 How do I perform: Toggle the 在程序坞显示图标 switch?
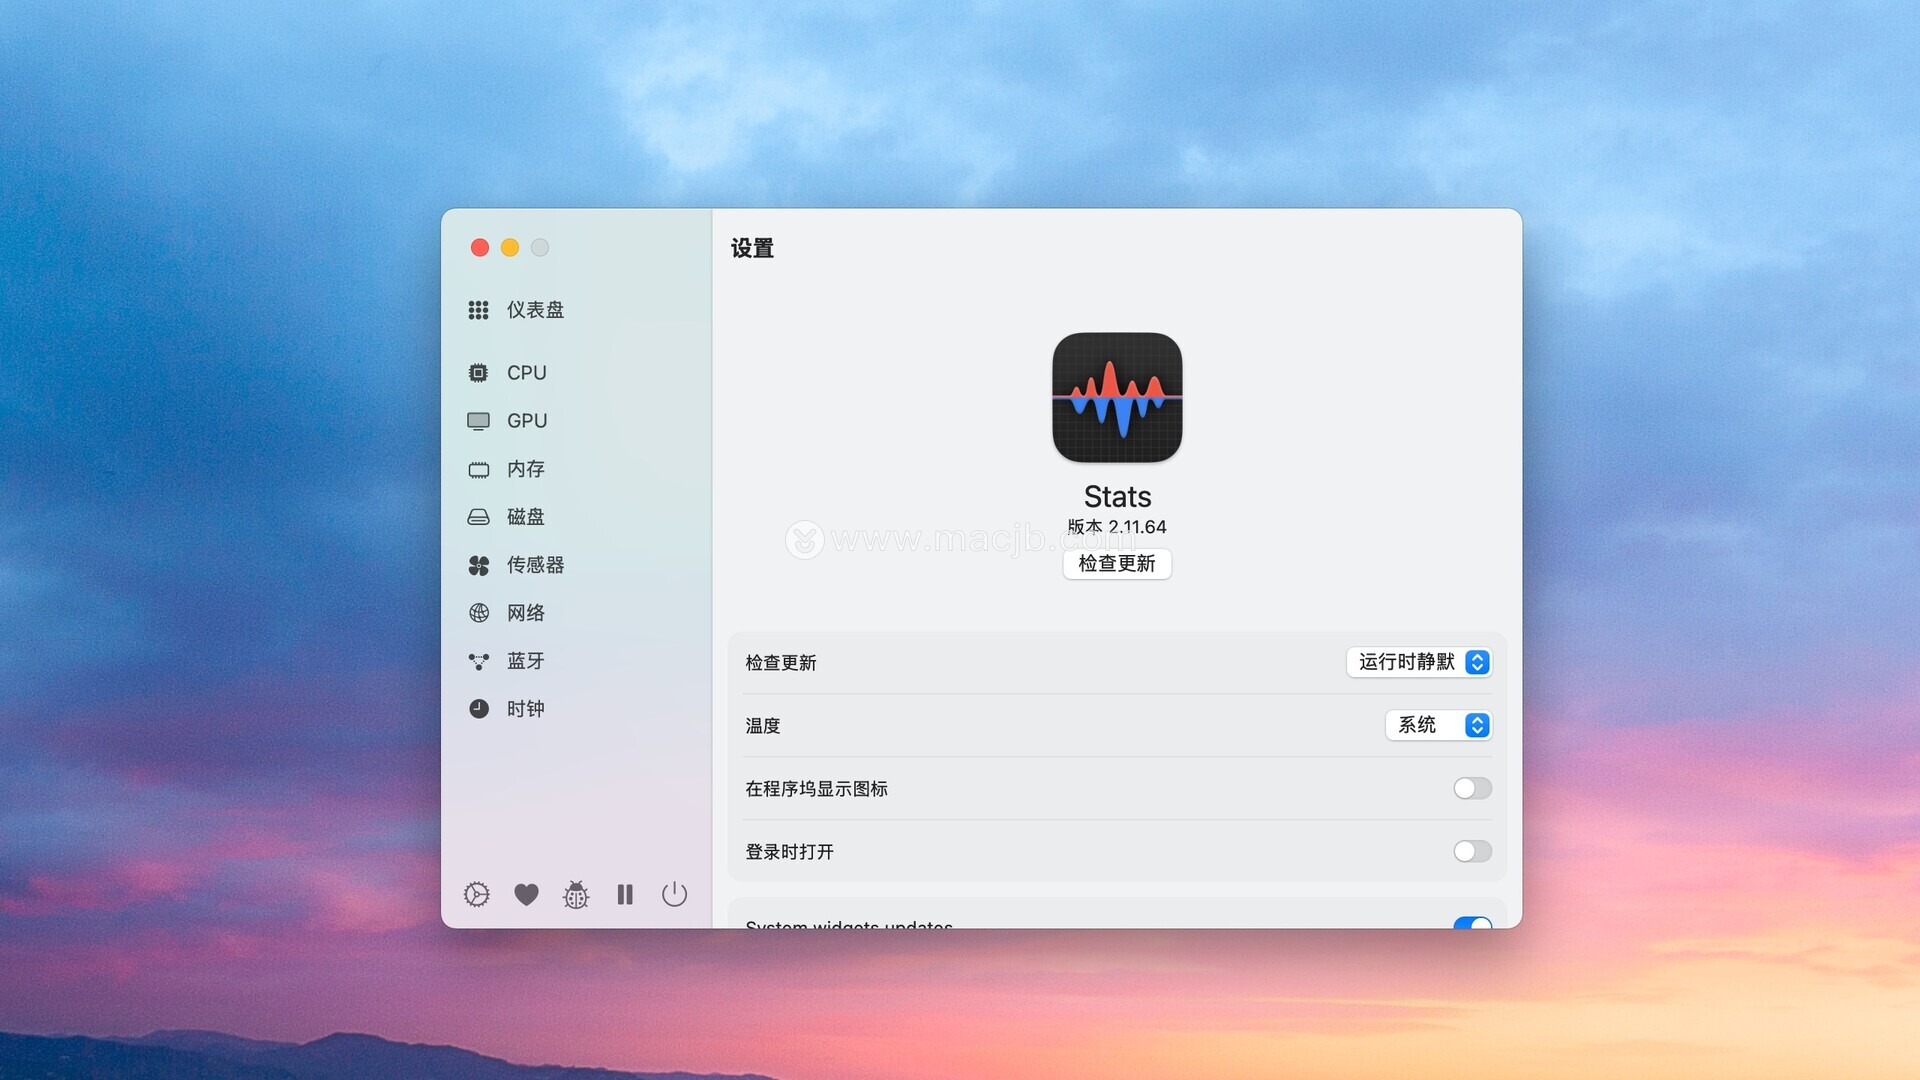[x=1472, y=788]
